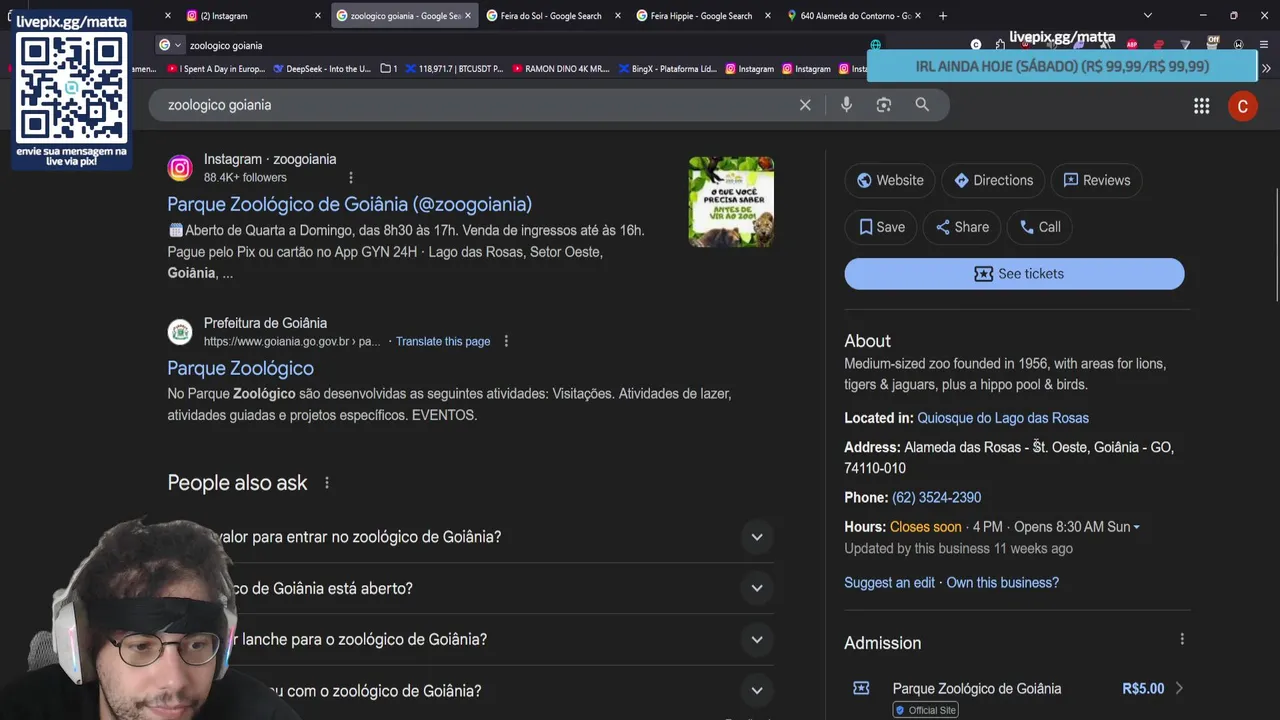Viewport: 1280px width, 720px height.
Task: Click the Official Site badge
Action: (925, 710)
